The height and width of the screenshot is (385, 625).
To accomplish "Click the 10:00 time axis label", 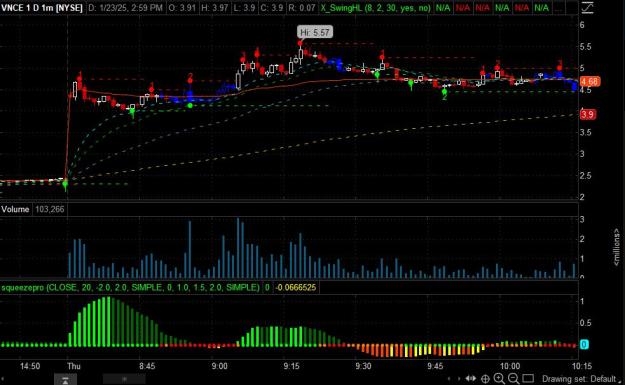I will tap(510, 366).
